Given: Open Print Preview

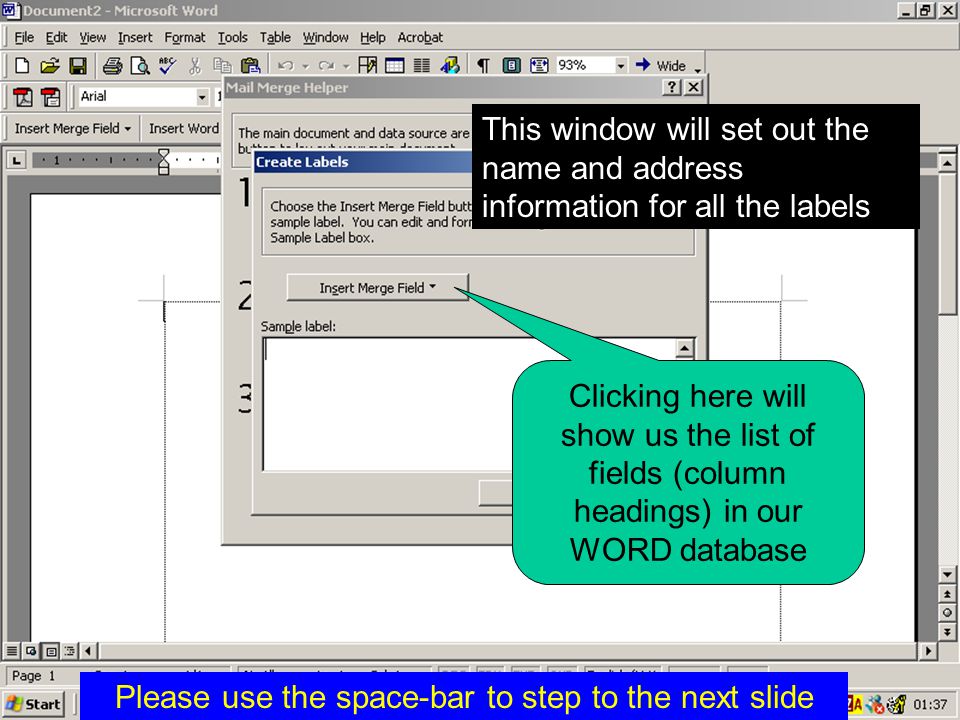Looking at the screenshot, I should click(140, 66).
